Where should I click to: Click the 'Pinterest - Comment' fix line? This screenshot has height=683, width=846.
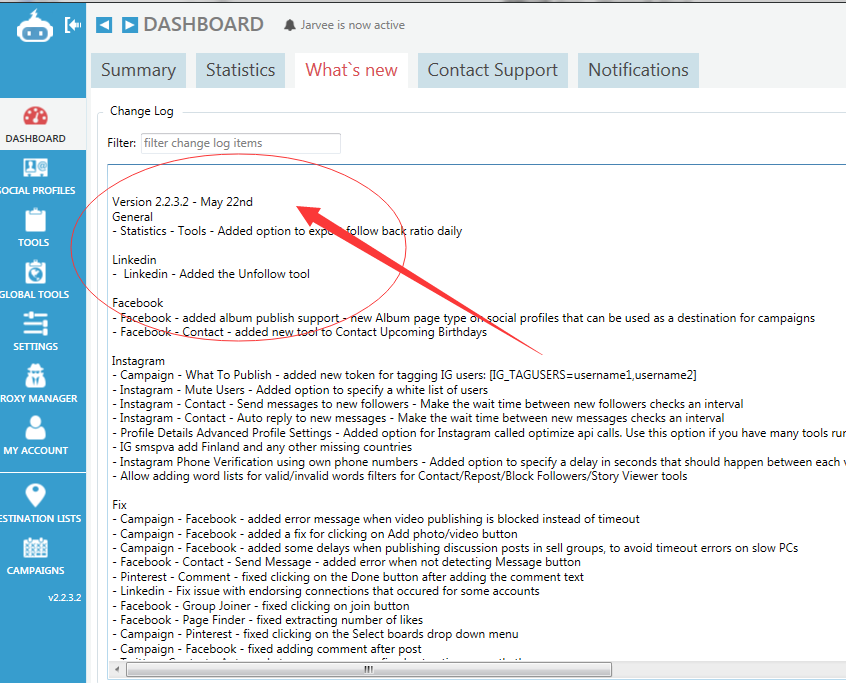pyautogui.click(x=348, y=577)
